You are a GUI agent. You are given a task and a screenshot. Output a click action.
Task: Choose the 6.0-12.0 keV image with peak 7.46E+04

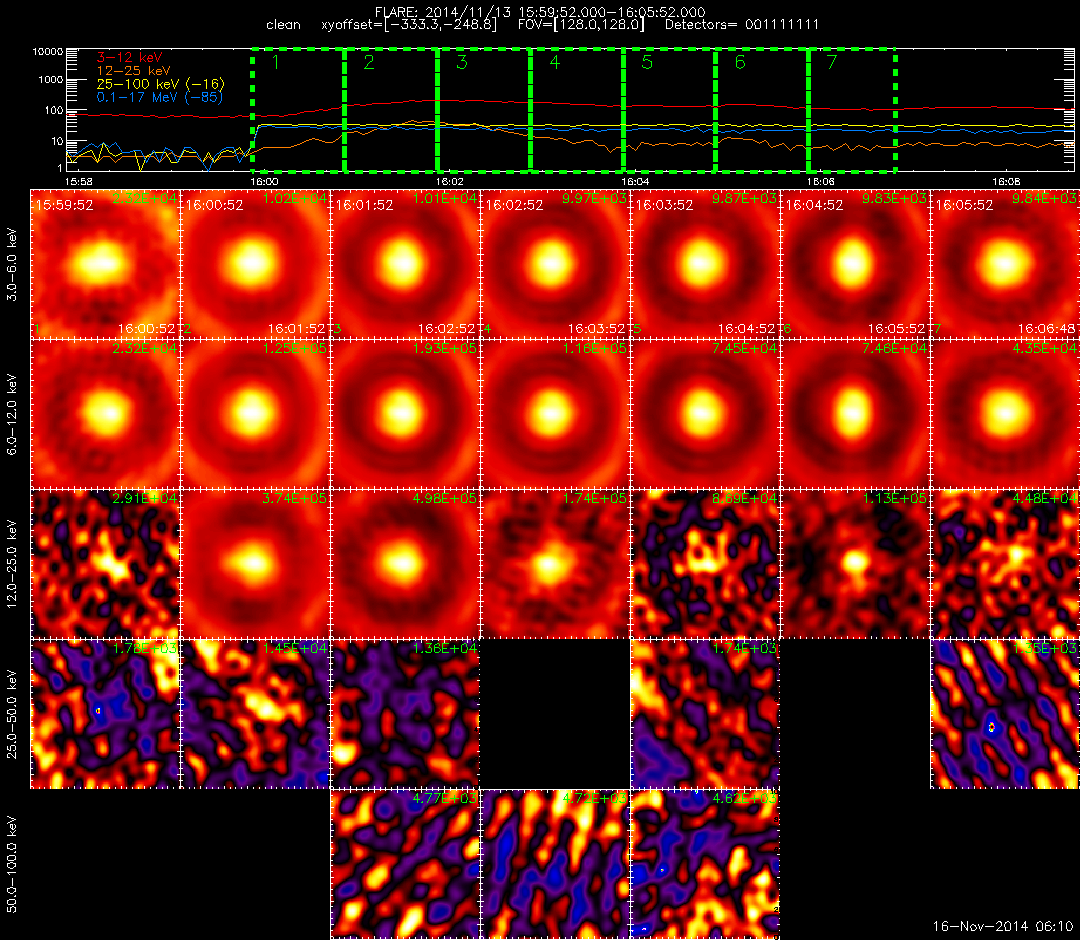[856, 415]
